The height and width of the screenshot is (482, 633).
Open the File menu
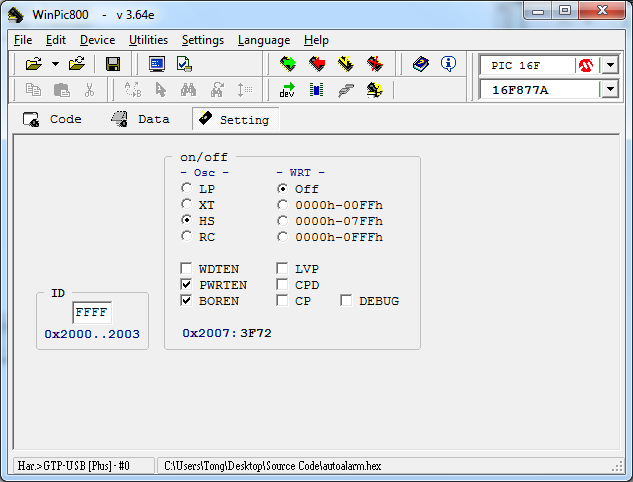click(x=23, y=40)
